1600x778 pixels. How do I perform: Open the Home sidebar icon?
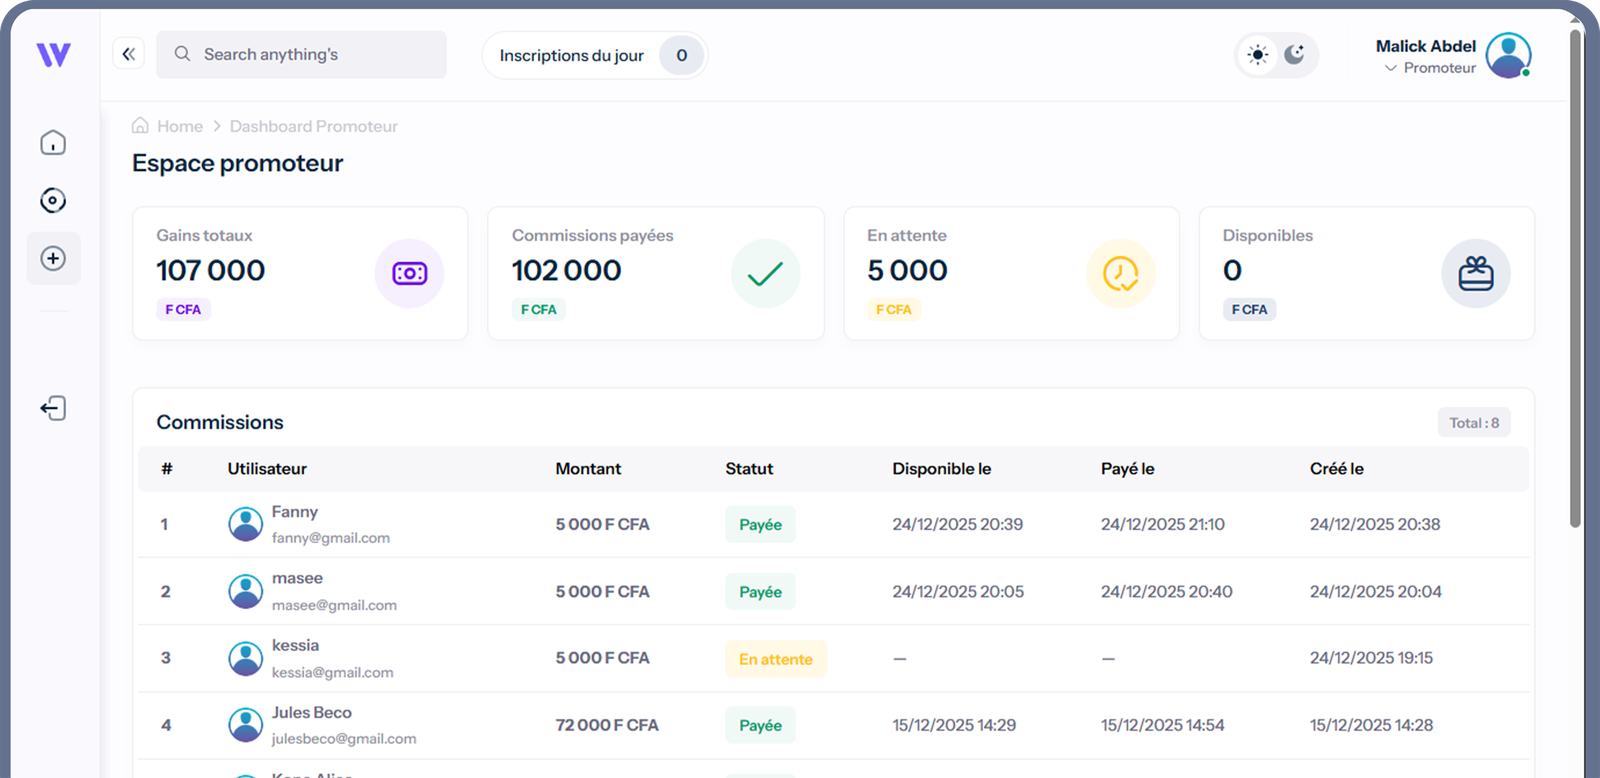tap(53, 143)
